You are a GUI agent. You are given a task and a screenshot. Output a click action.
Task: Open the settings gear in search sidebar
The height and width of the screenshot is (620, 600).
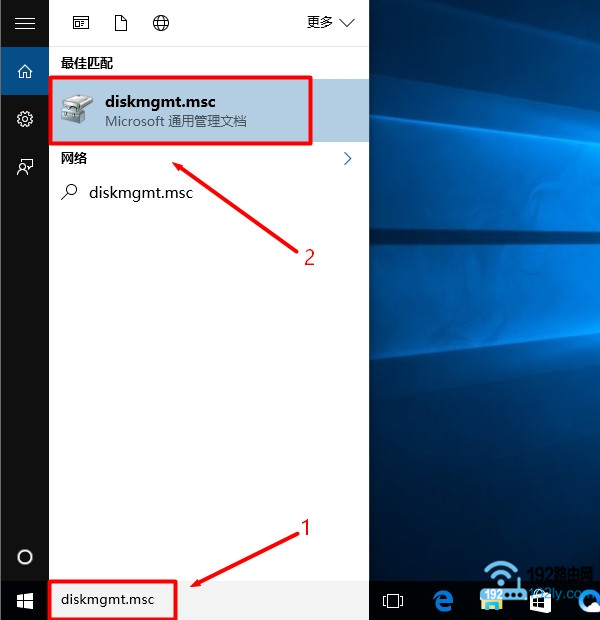coord(25,119)
